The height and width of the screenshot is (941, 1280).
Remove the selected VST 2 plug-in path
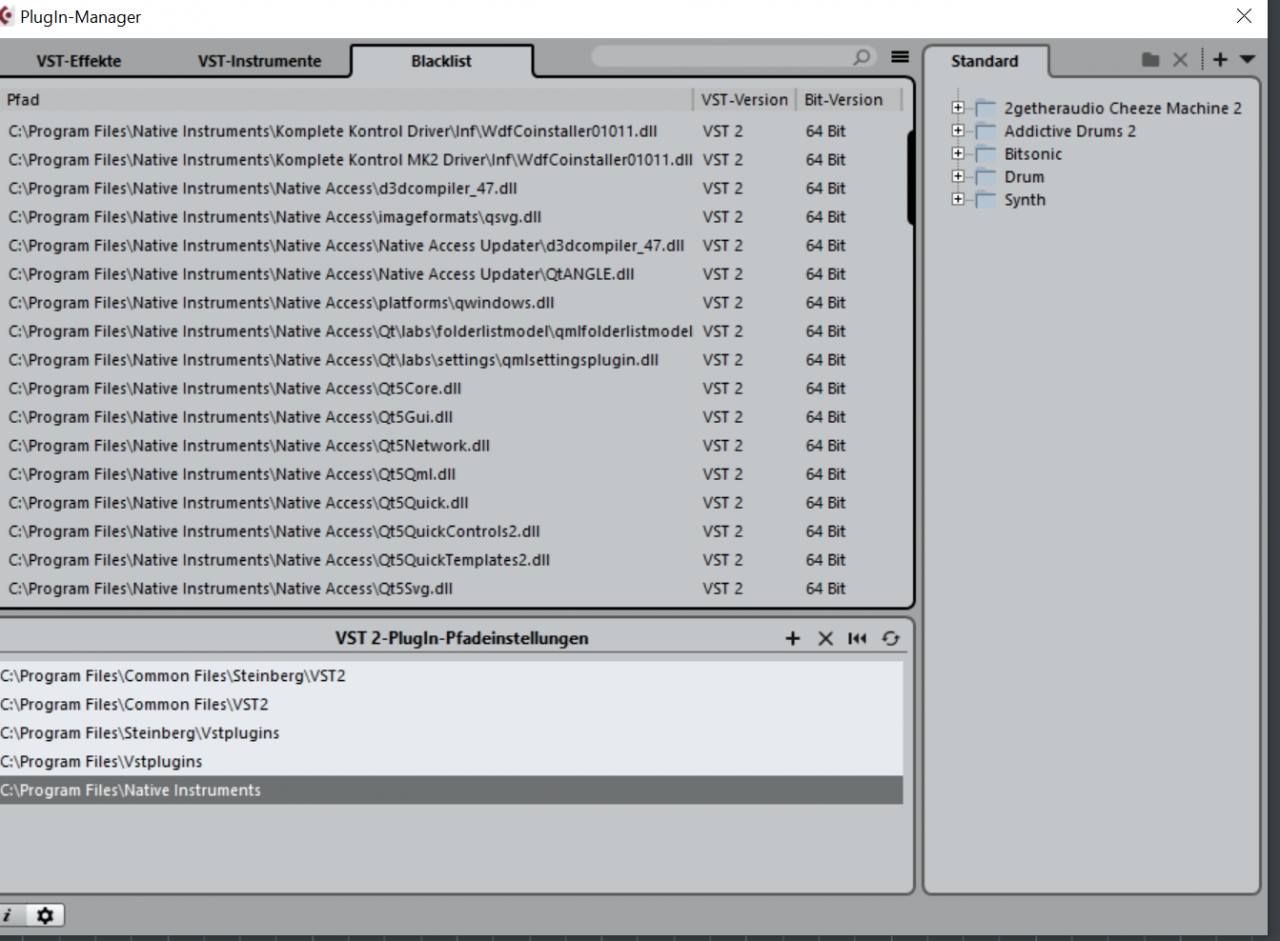[825, 638]
